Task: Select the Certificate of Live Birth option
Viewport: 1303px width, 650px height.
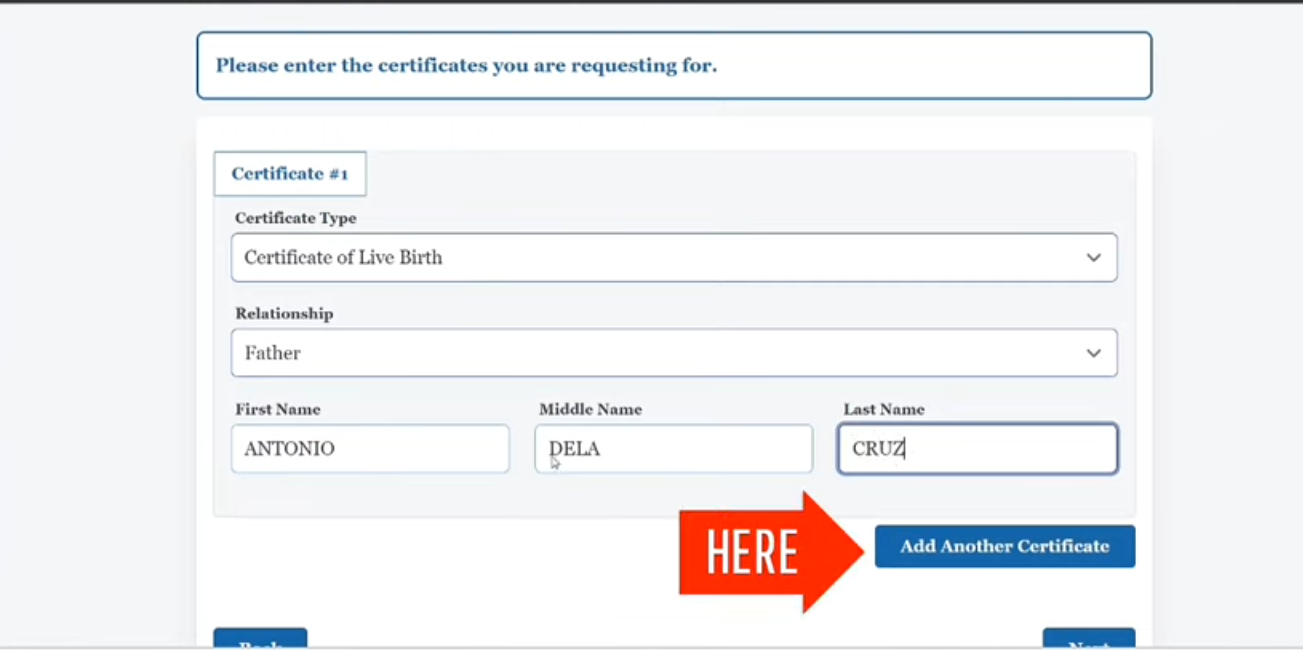Action: point(343,257)
